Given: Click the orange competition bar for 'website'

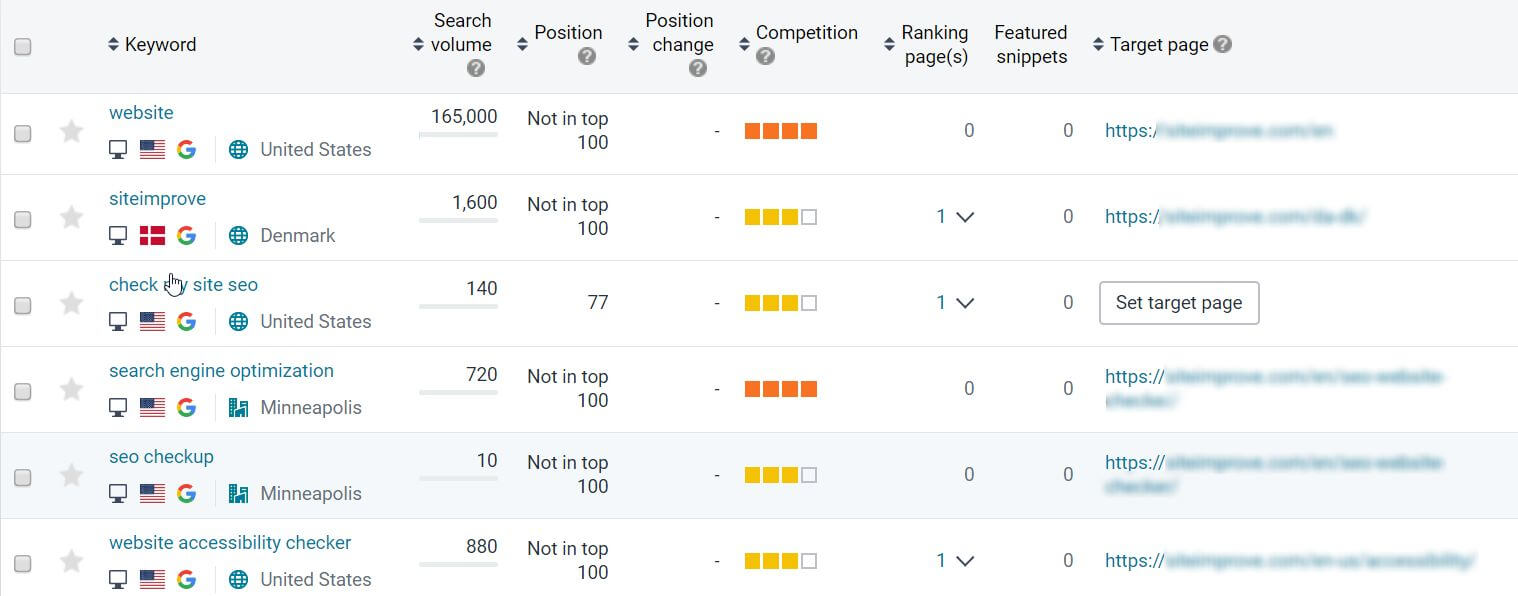Looking at the screenshot, I should point(781,131).
